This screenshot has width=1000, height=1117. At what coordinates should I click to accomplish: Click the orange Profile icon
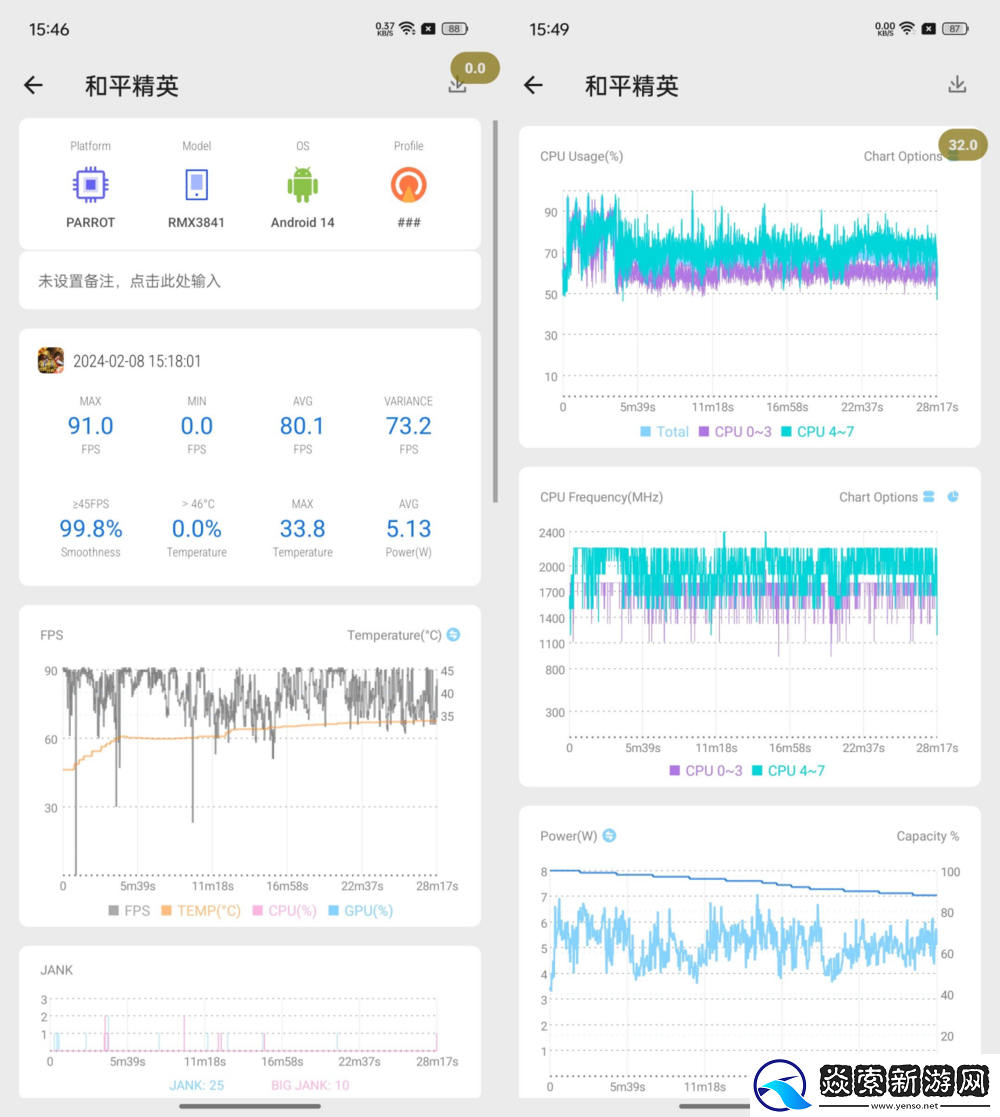(408, 184)
